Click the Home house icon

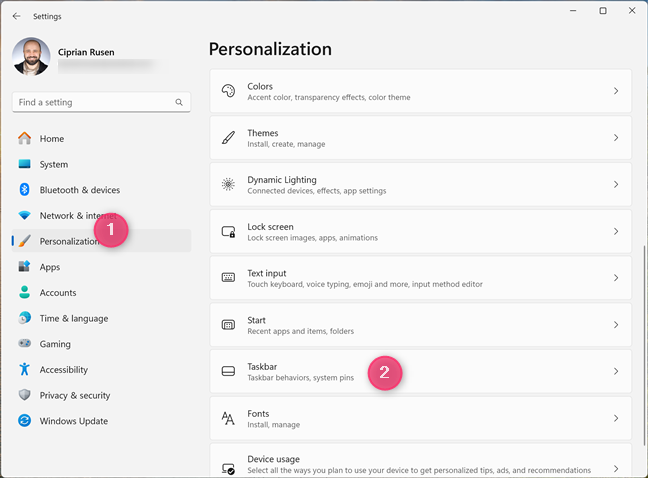(24, 138)
